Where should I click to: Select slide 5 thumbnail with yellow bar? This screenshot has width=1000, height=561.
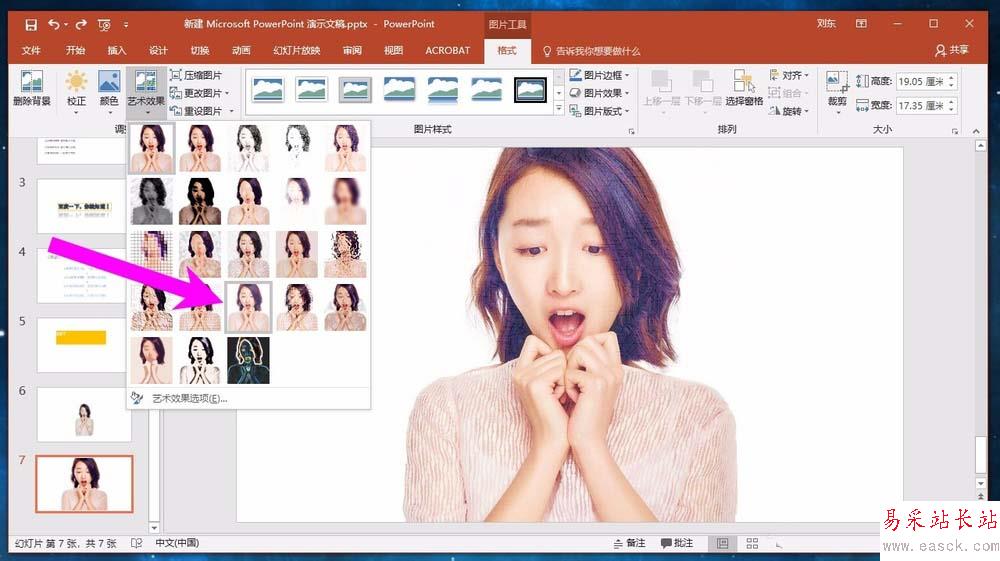[x=84, y=345]
